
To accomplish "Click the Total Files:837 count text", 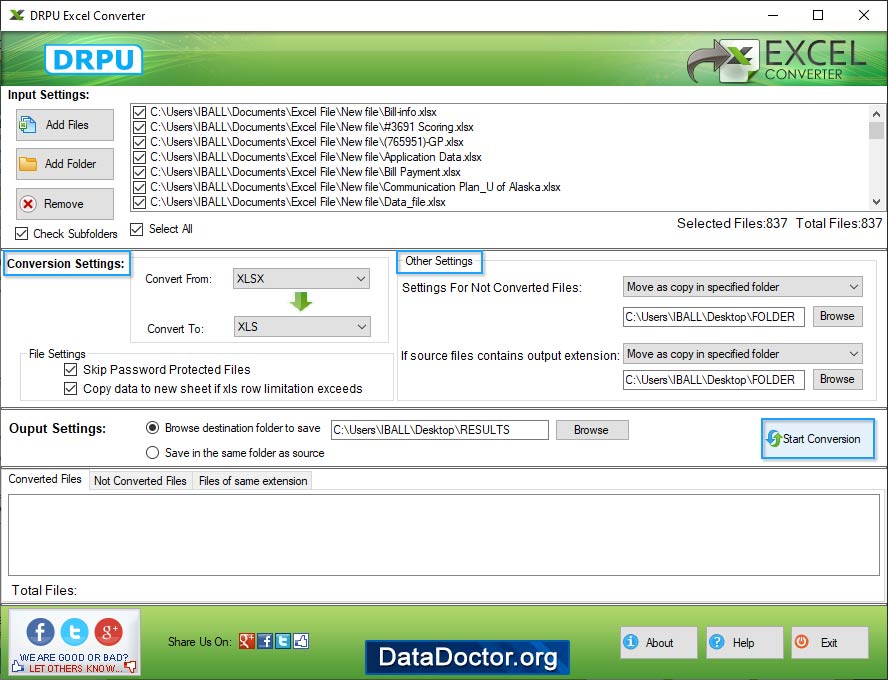I will click(839, 224).
